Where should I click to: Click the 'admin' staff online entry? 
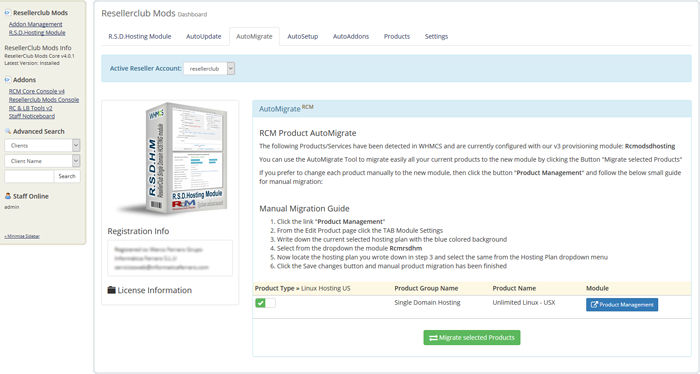[12, 207]
